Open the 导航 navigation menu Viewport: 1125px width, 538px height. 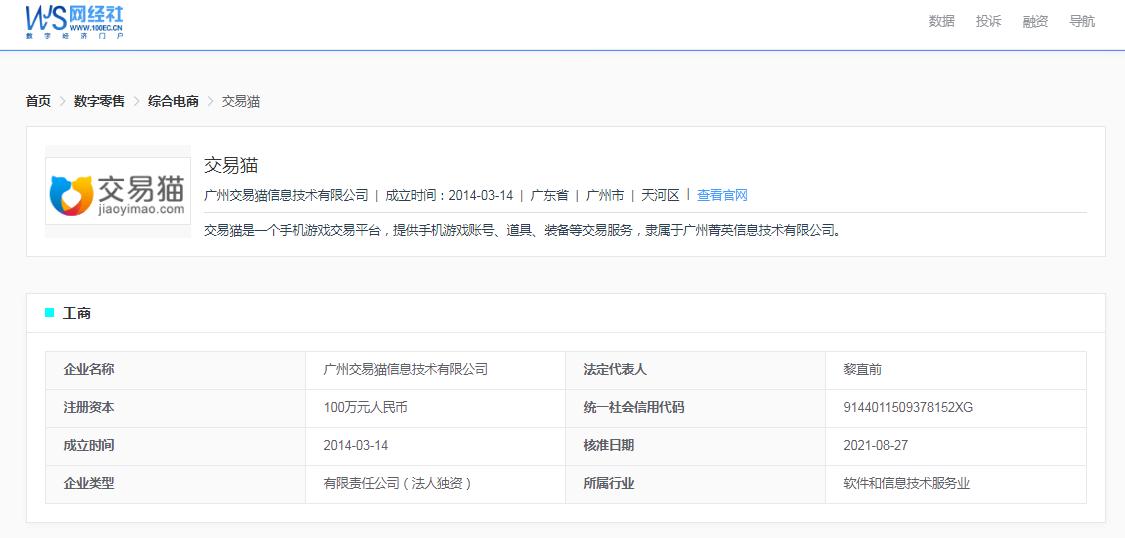point(1082,22)
